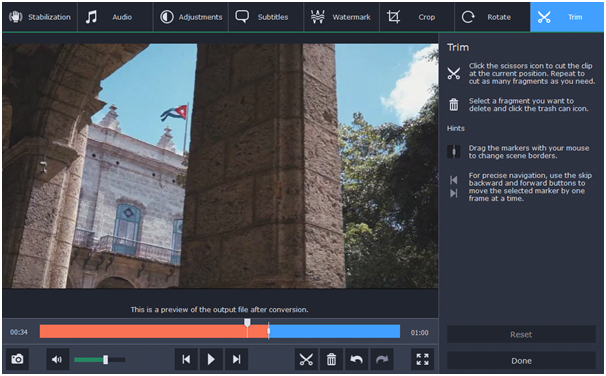Click the video preview image
This screenshot has width=606, height=376.
pyautogui.click(x=220, y=166)
